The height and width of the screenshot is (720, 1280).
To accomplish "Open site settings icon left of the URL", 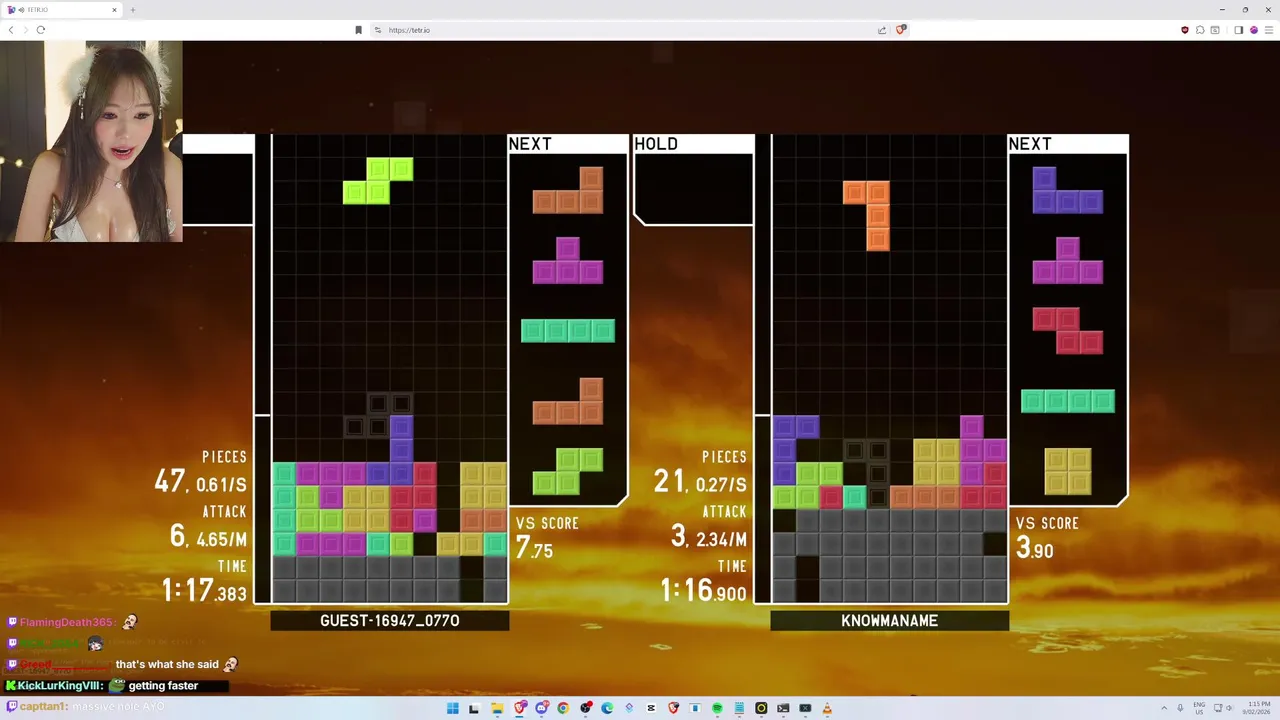I will pyautogui.click(x=378, y=30).
